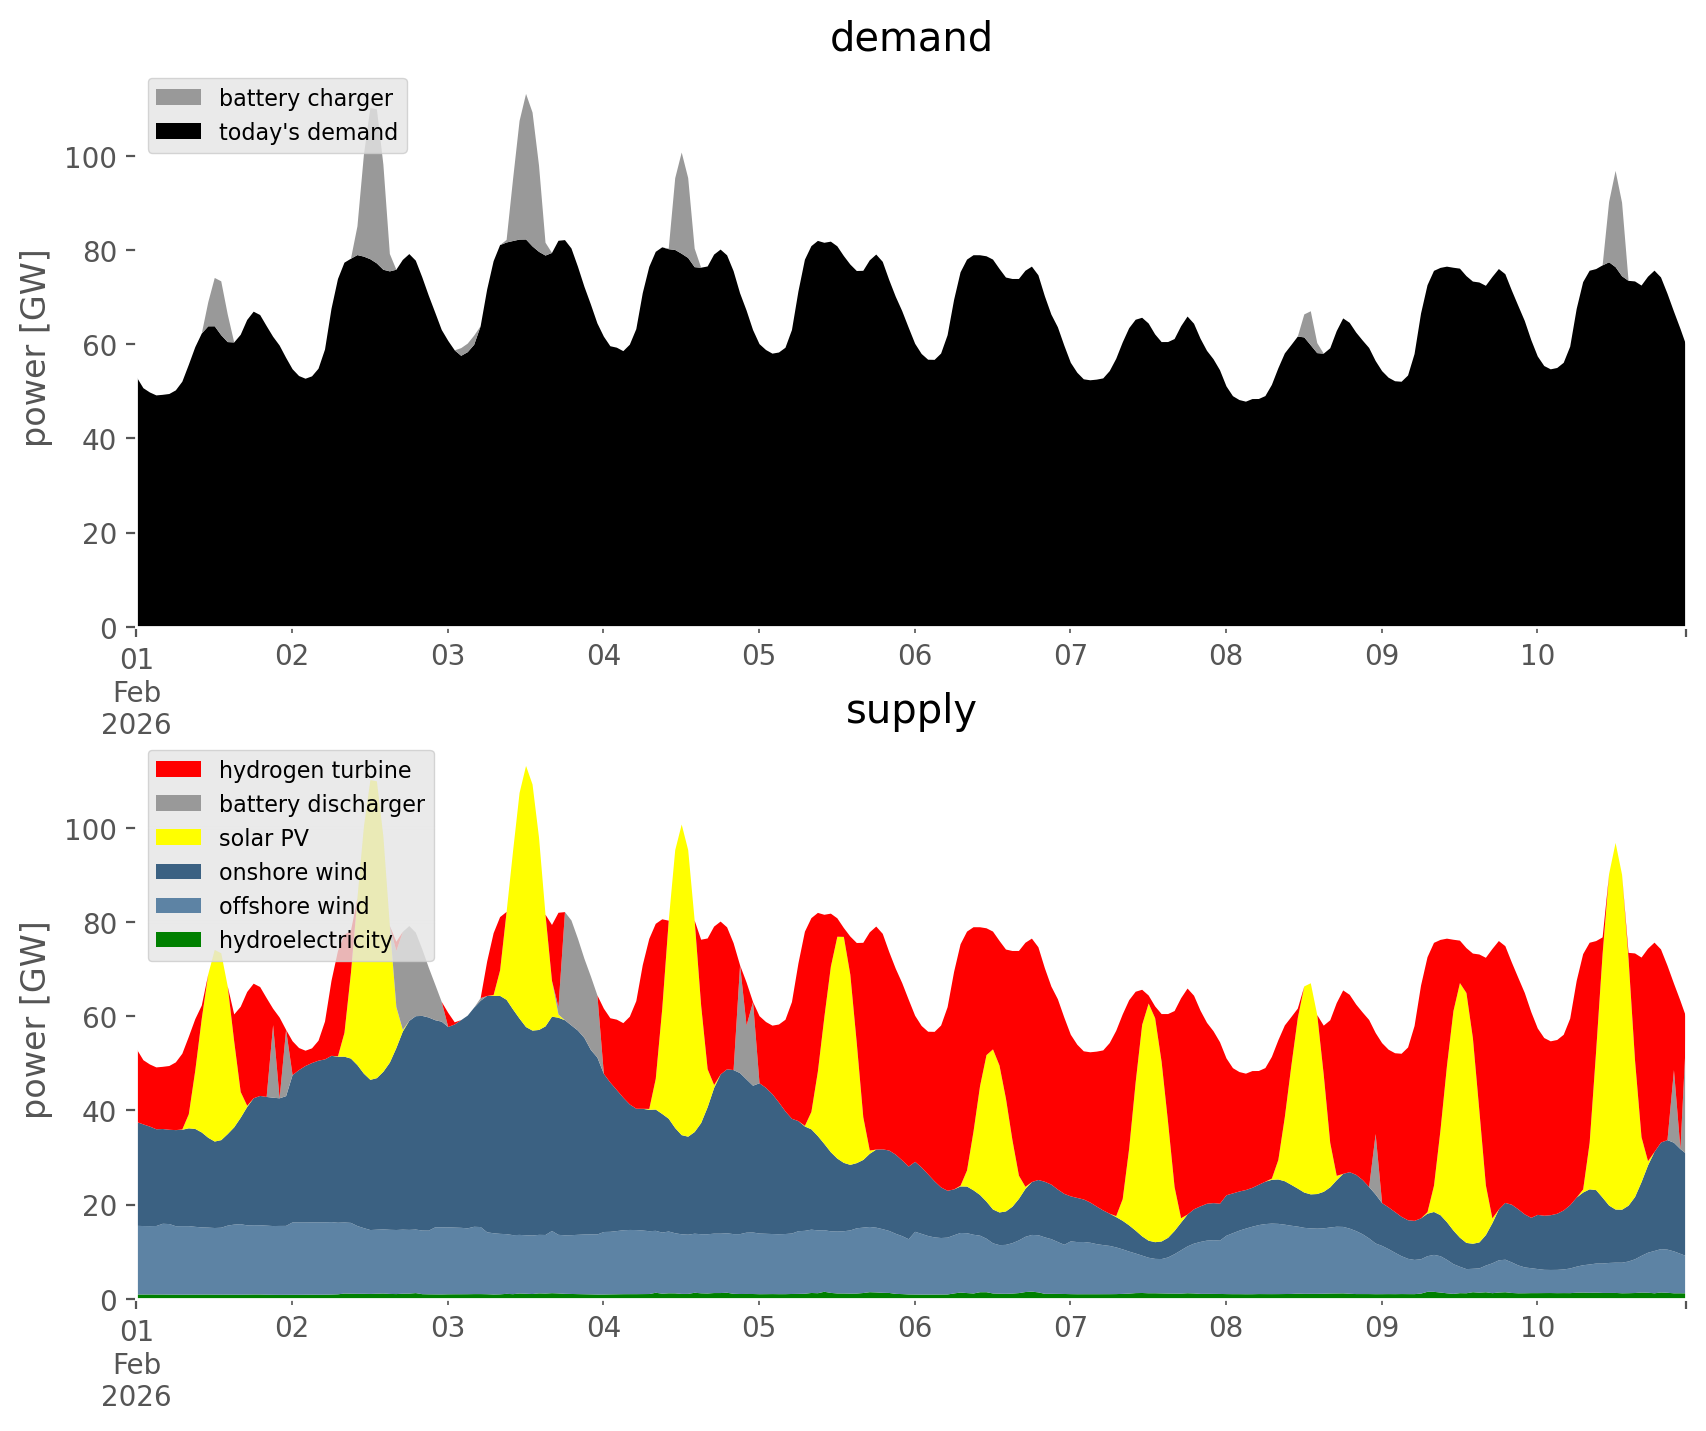Select the 'solar PV' legend label text

263,838
